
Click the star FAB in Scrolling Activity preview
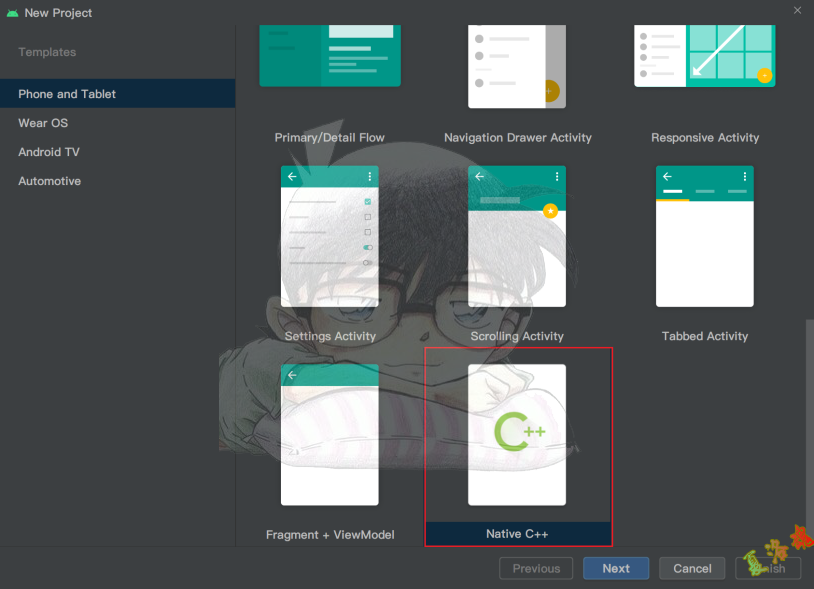[549, 211]
